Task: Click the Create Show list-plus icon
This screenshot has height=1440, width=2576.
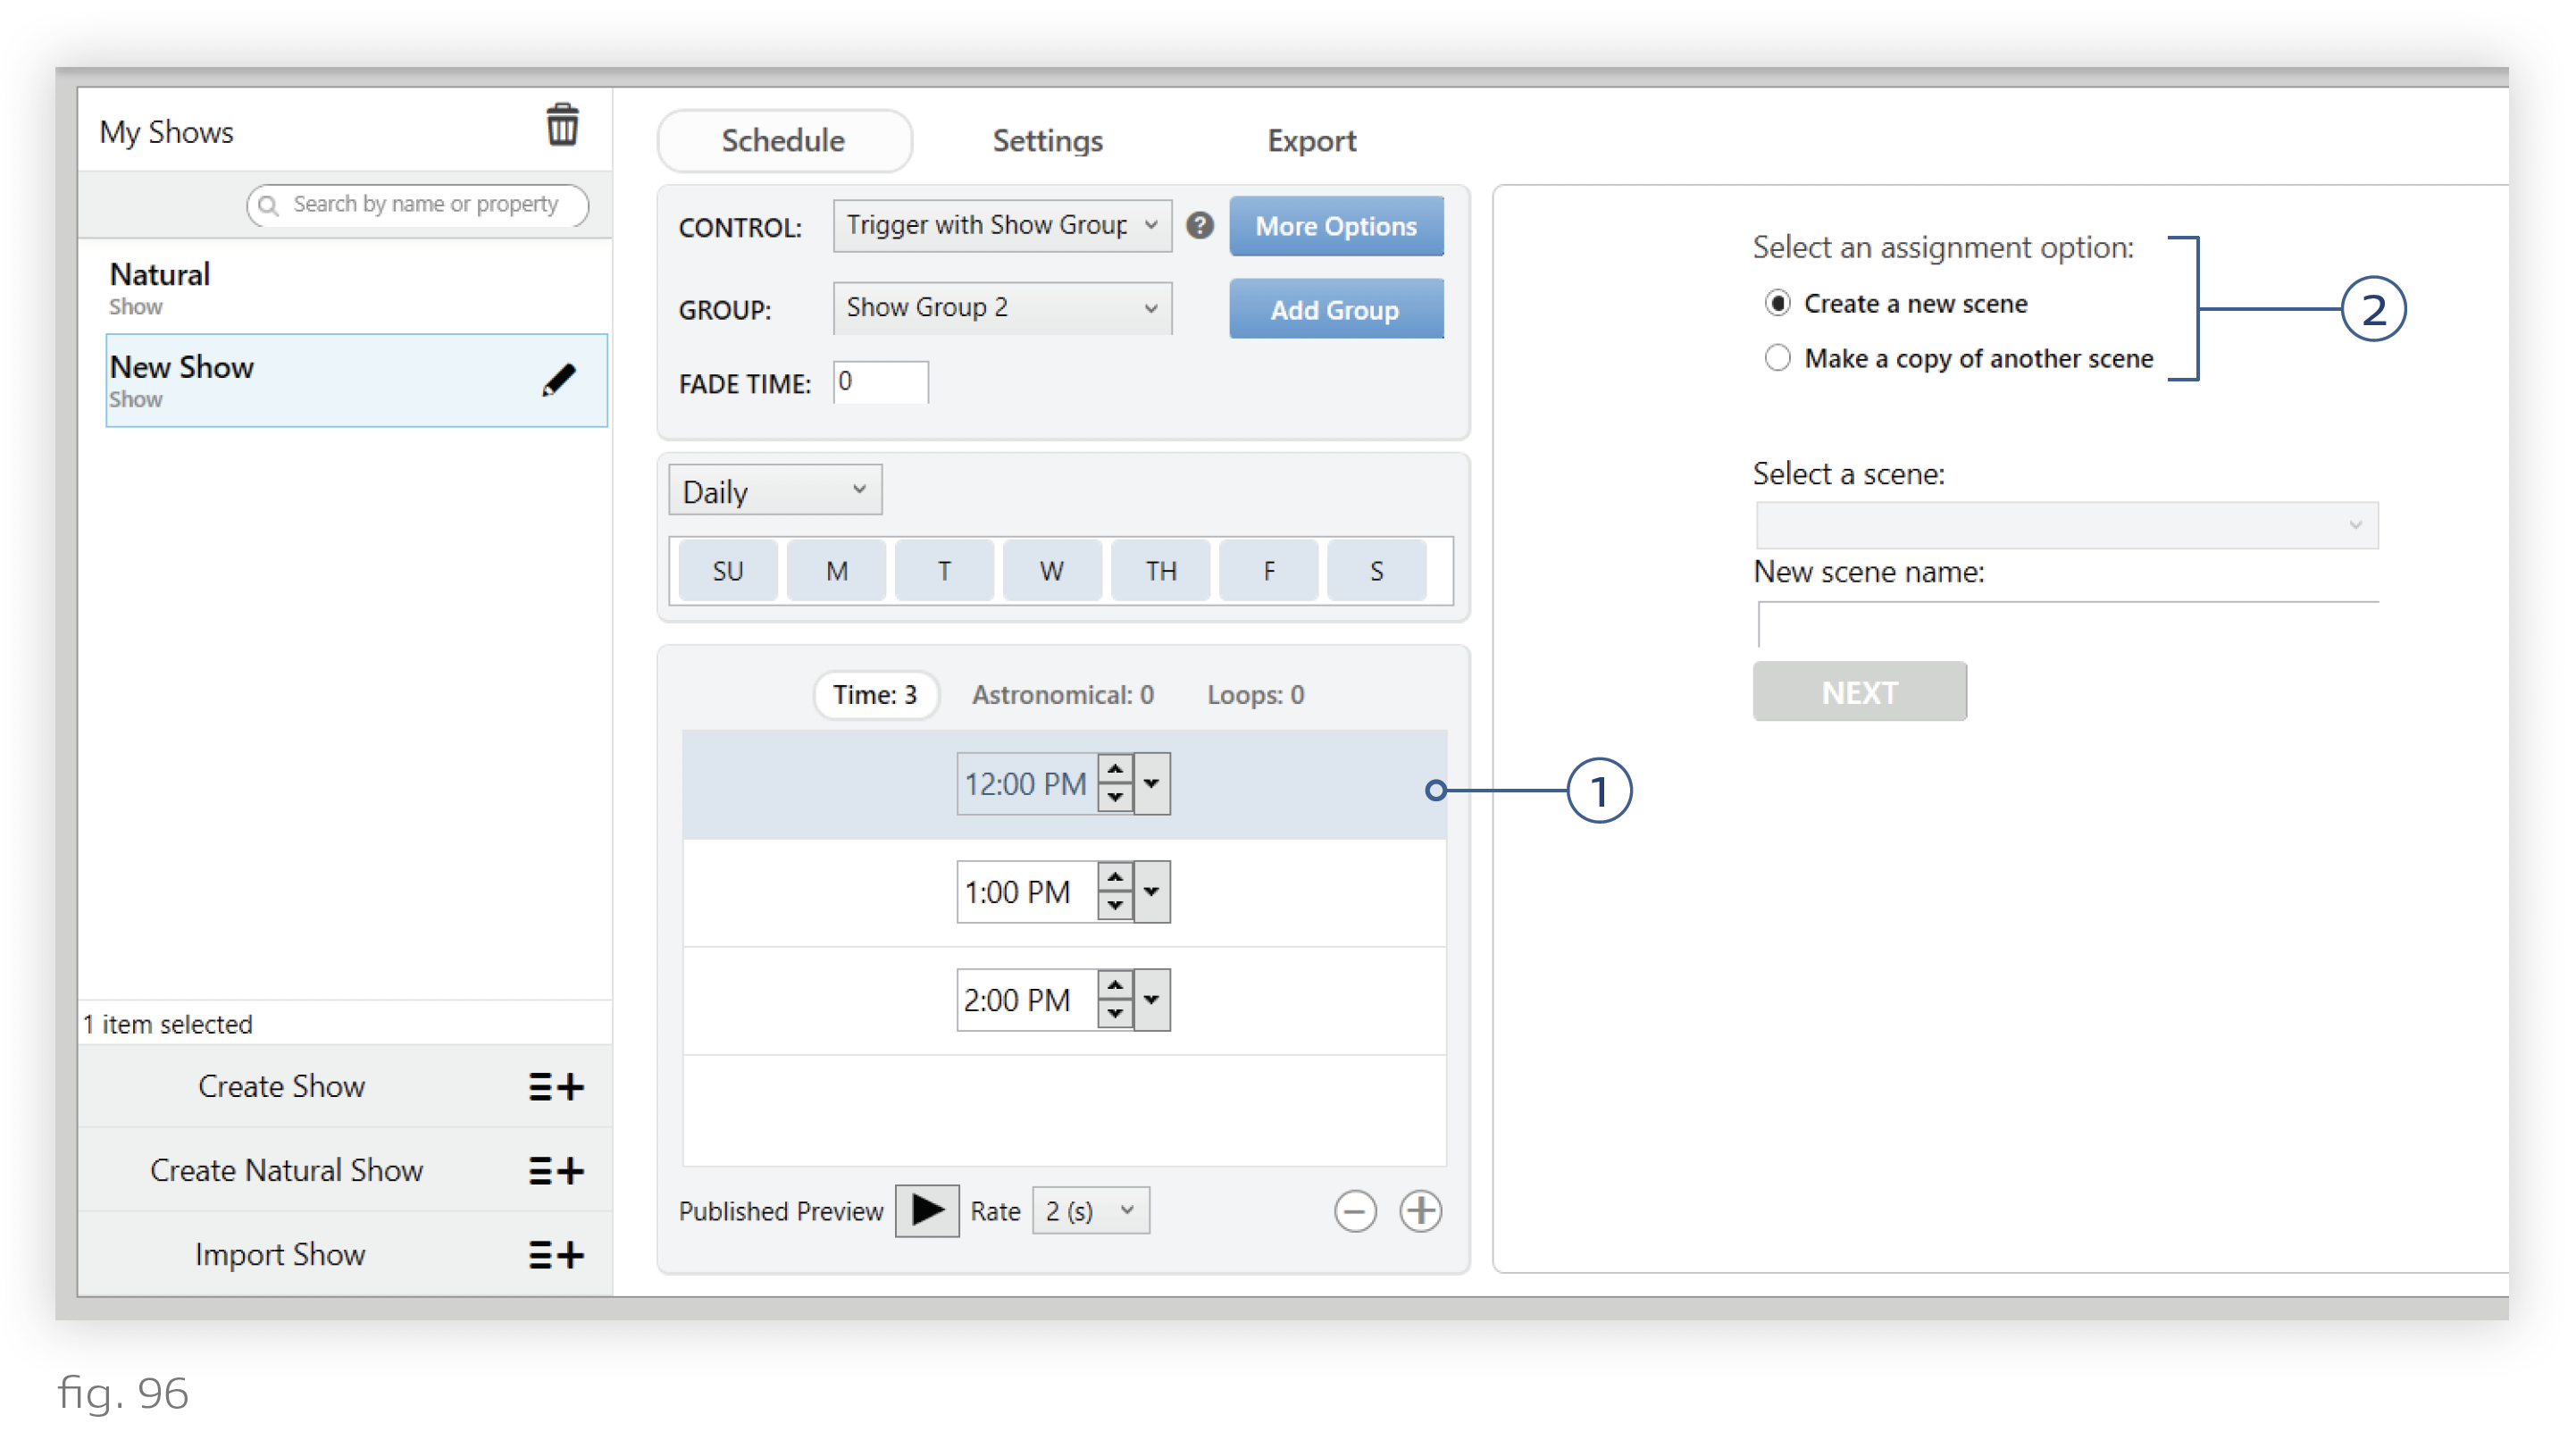Action: point(556,1086)
